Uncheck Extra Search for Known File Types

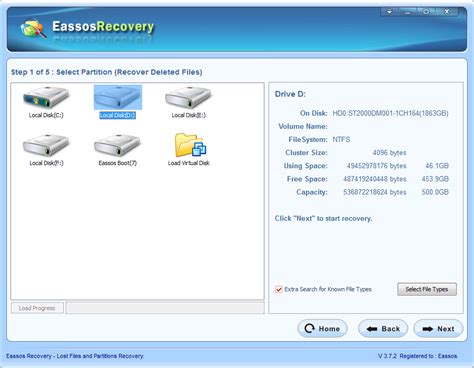tap(279, 289)
